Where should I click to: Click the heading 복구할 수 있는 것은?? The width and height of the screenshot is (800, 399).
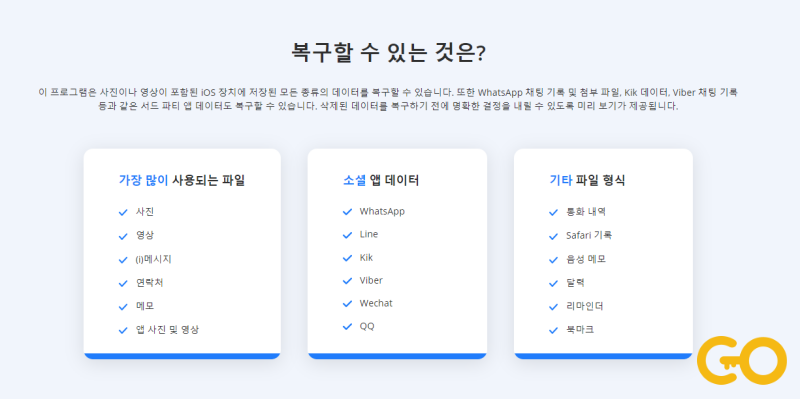click(x=388, y=53)
